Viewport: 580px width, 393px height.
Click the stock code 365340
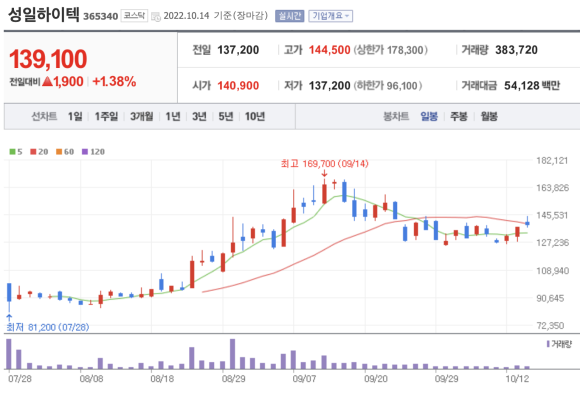(101, 16)
